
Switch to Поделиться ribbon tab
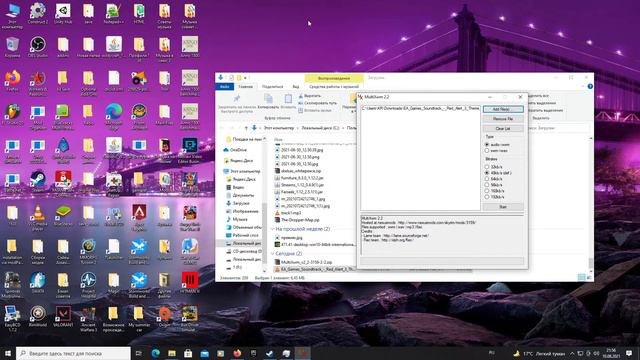272,87
